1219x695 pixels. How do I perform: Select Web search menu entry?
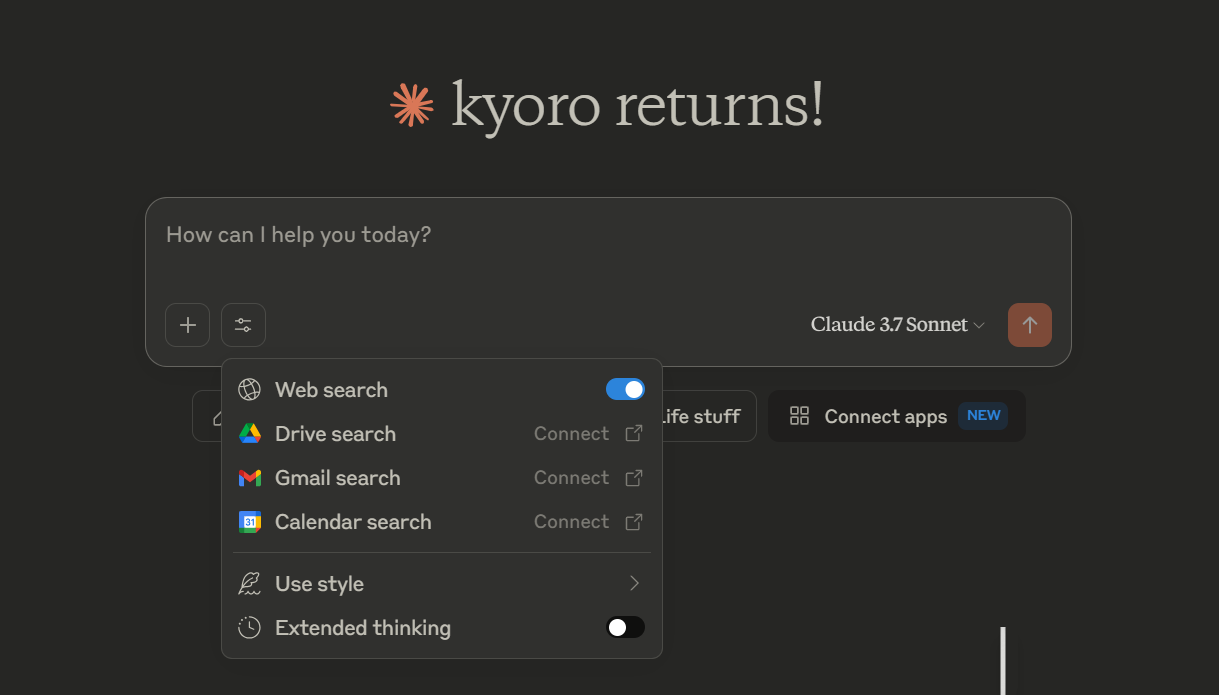click(441, 390)
